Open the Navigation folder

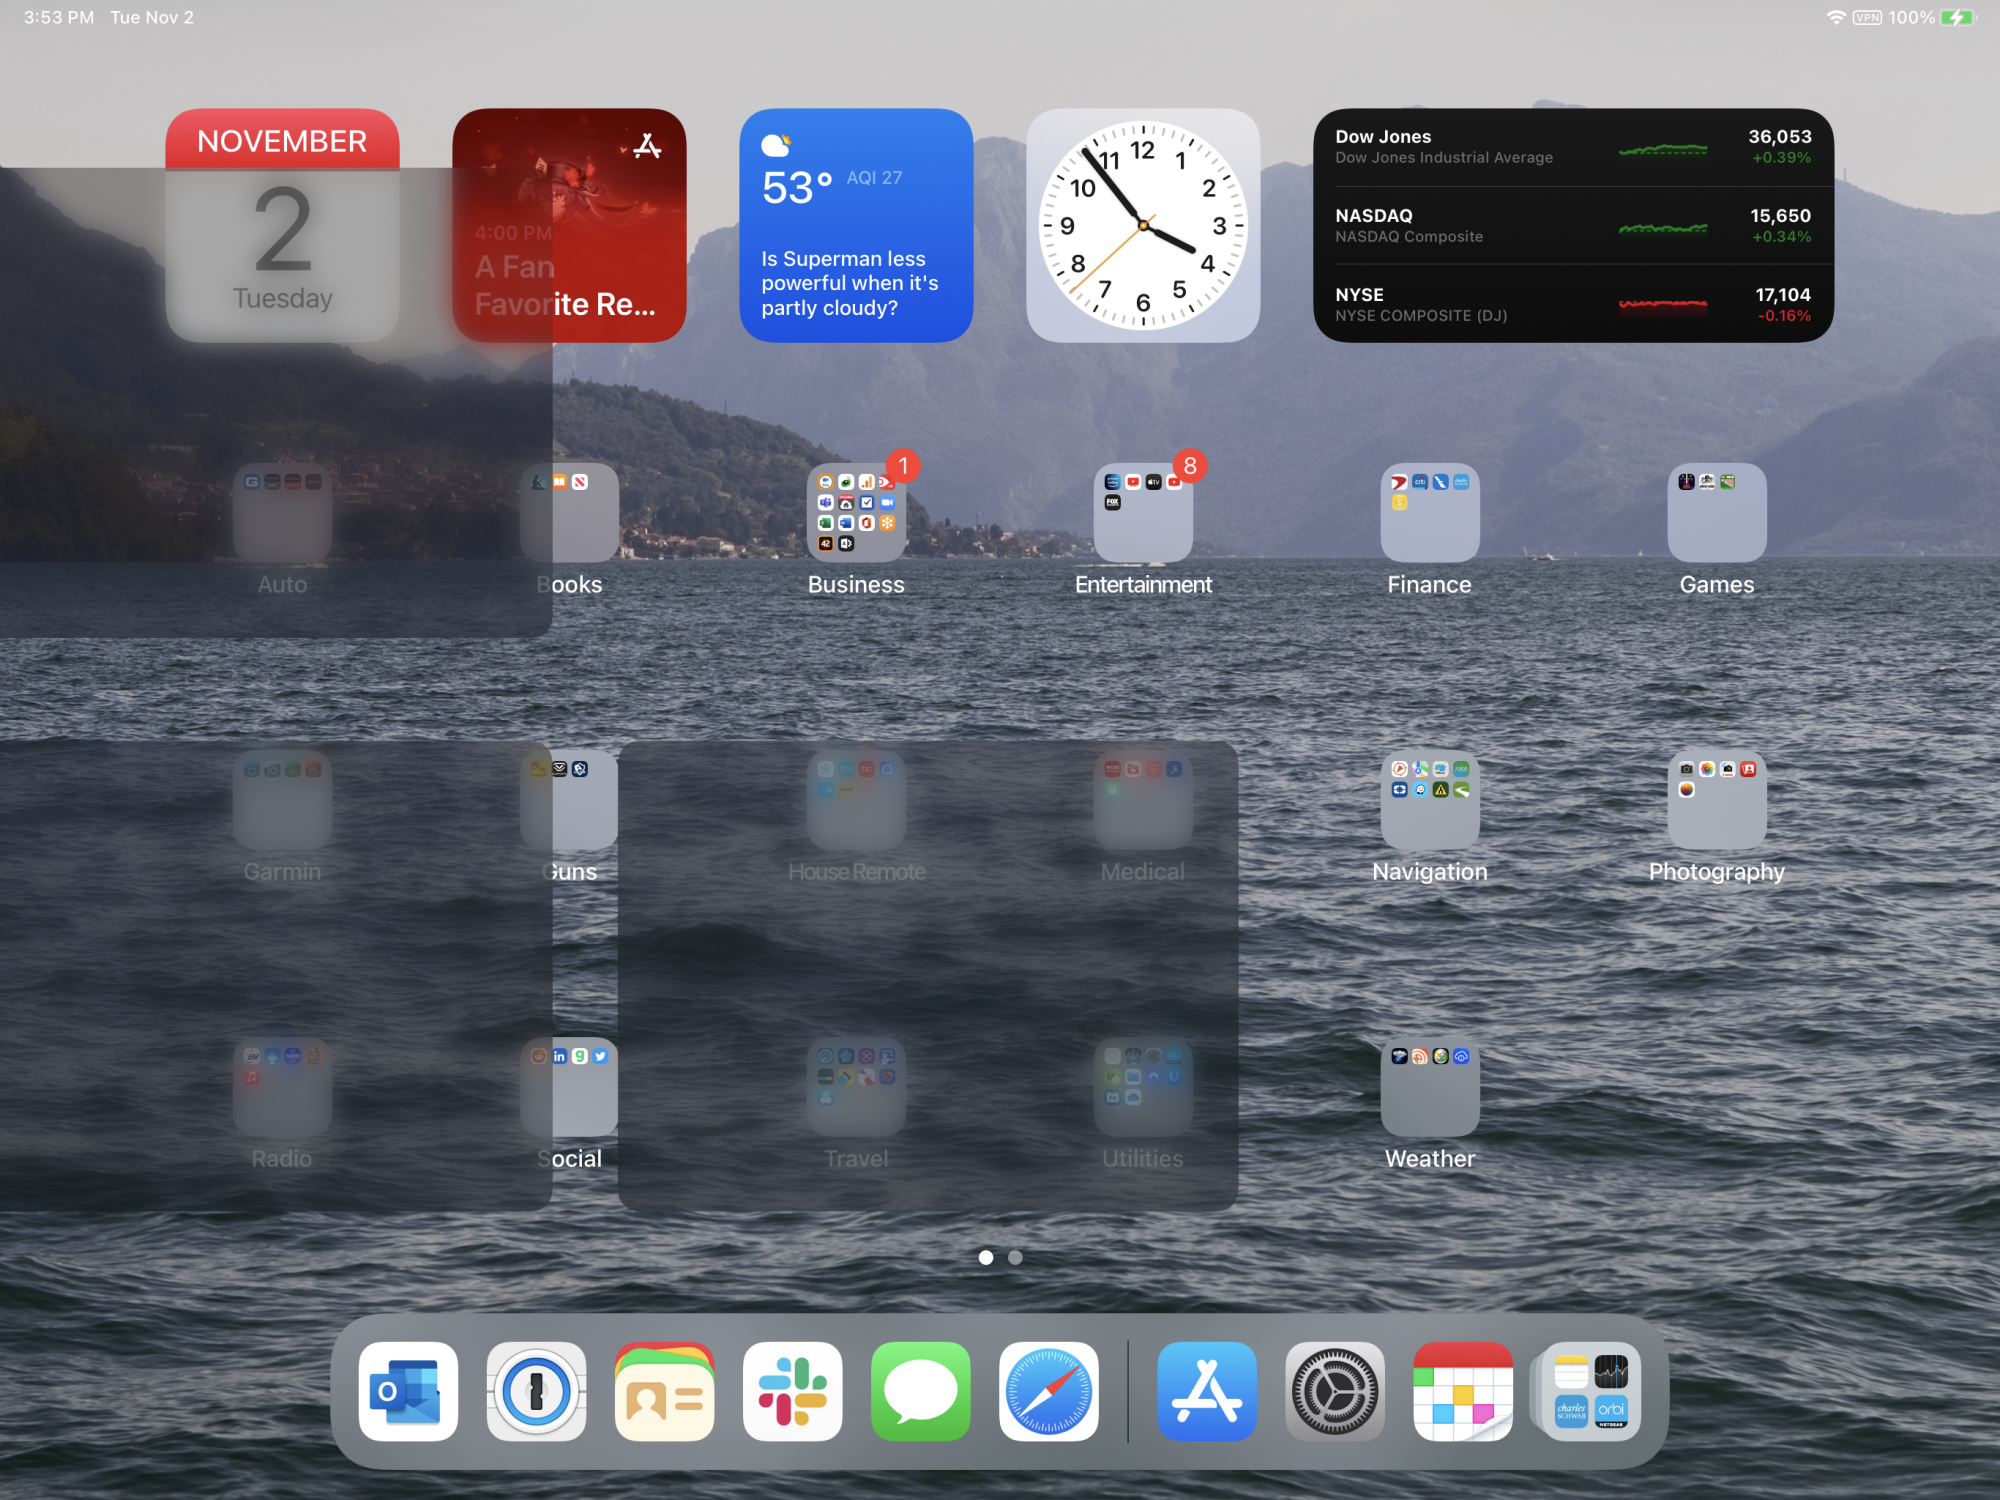[1430, 799]
